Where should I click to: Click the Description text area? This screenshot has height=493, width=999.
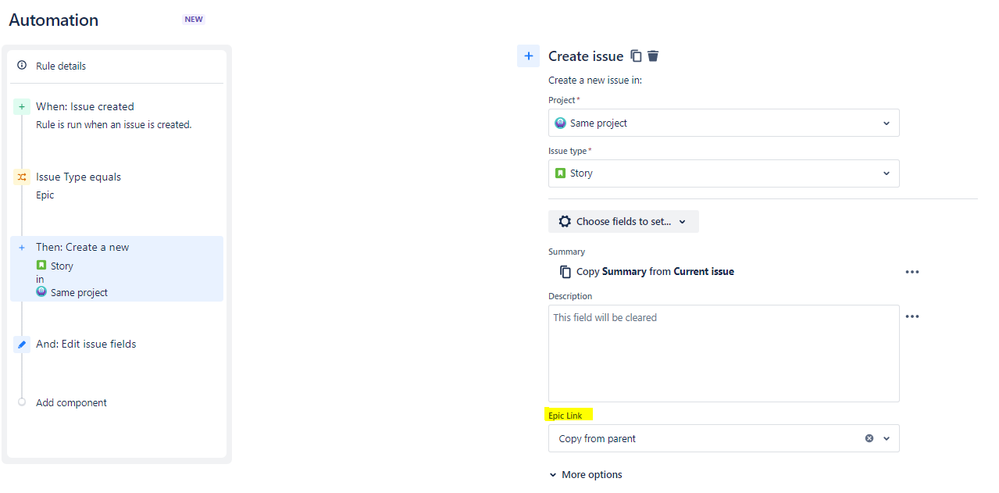[724, 354]
